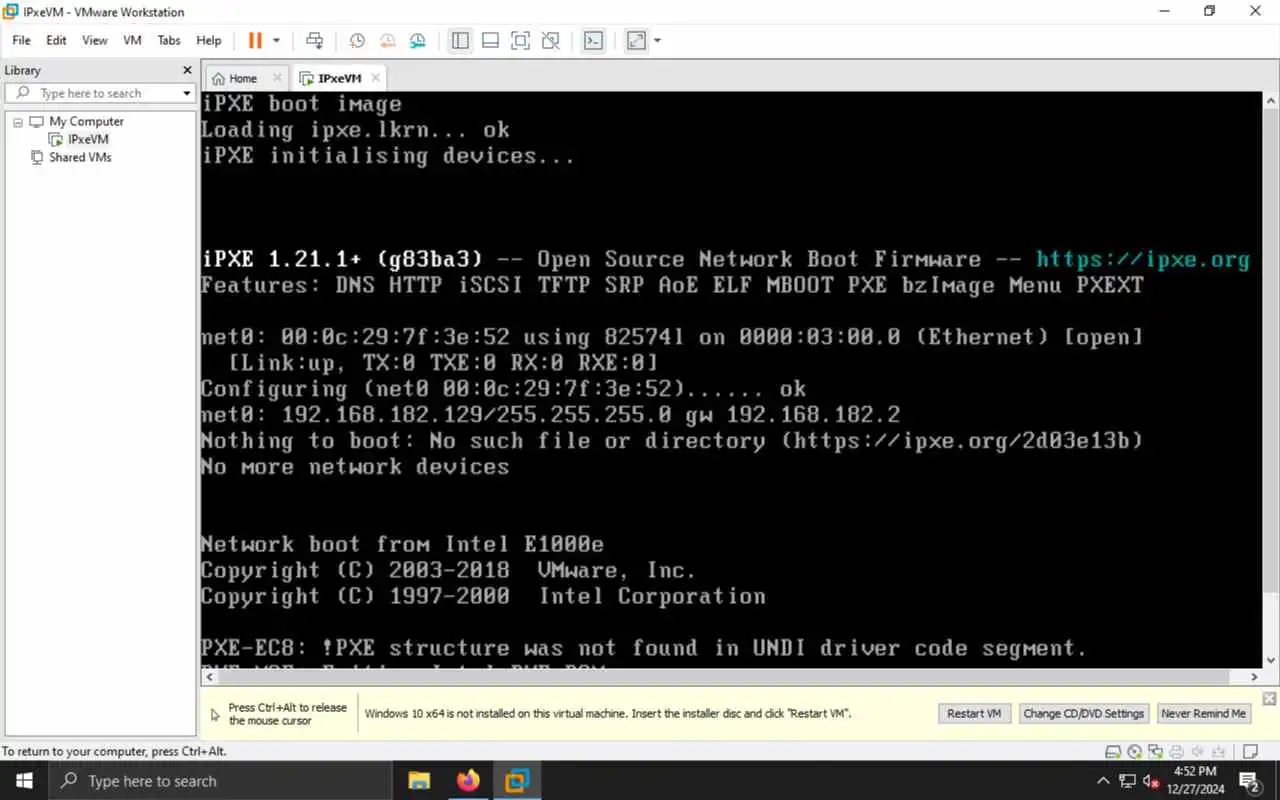
Task: Open File Explorer from the taskbar
Action: click(x=419, y=781)
